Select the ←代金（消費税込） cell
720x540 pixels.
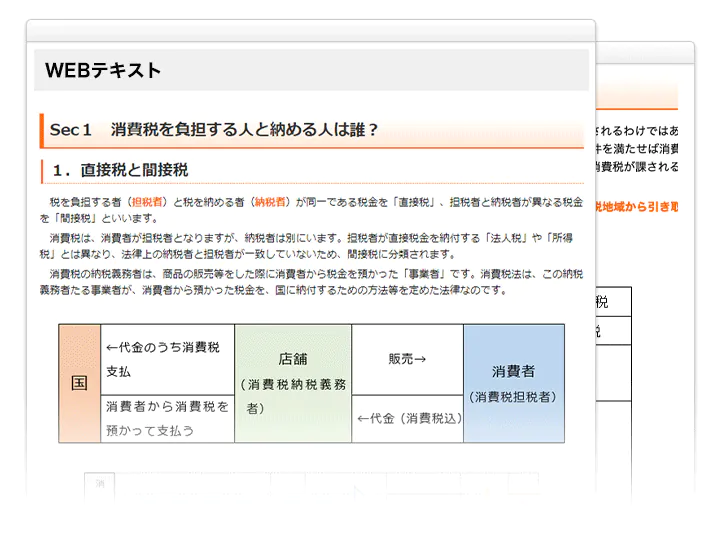point(407,419)
